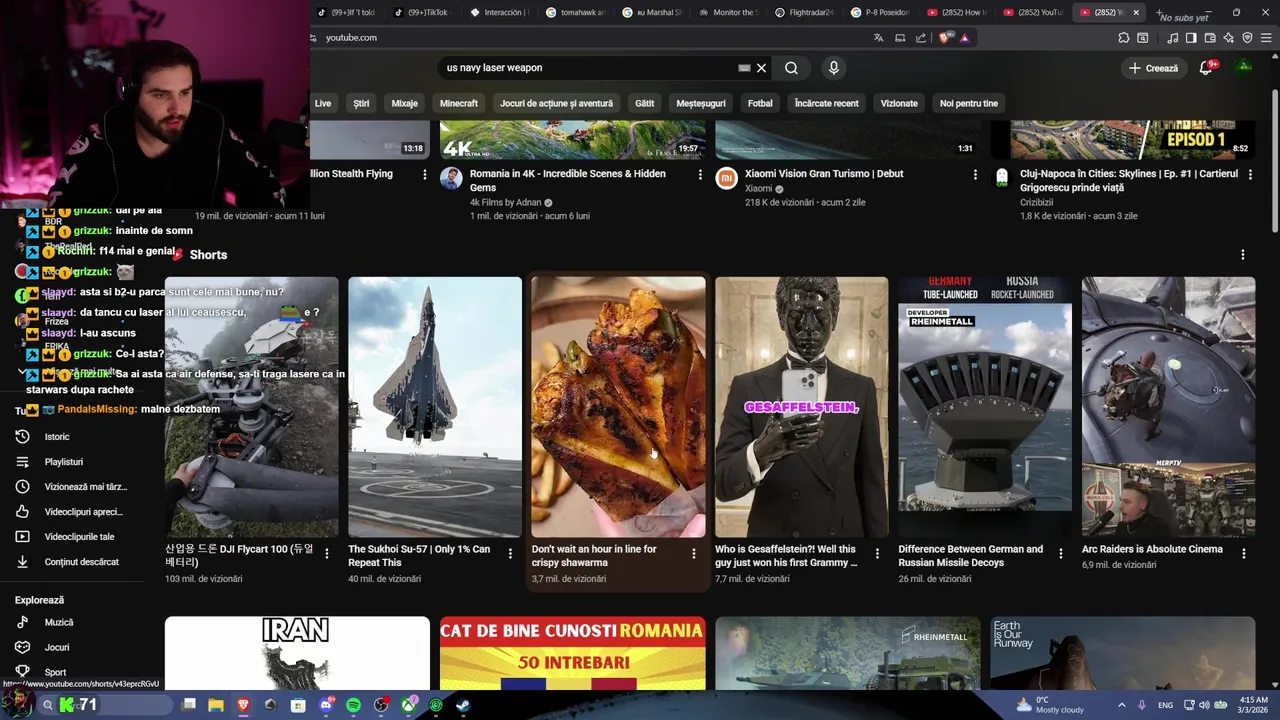Start voice search with microphone icon

[x=833, y=68]
